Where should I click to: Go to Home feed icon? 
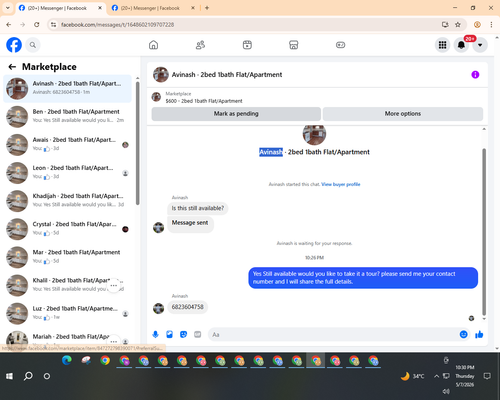pos(153,45)
